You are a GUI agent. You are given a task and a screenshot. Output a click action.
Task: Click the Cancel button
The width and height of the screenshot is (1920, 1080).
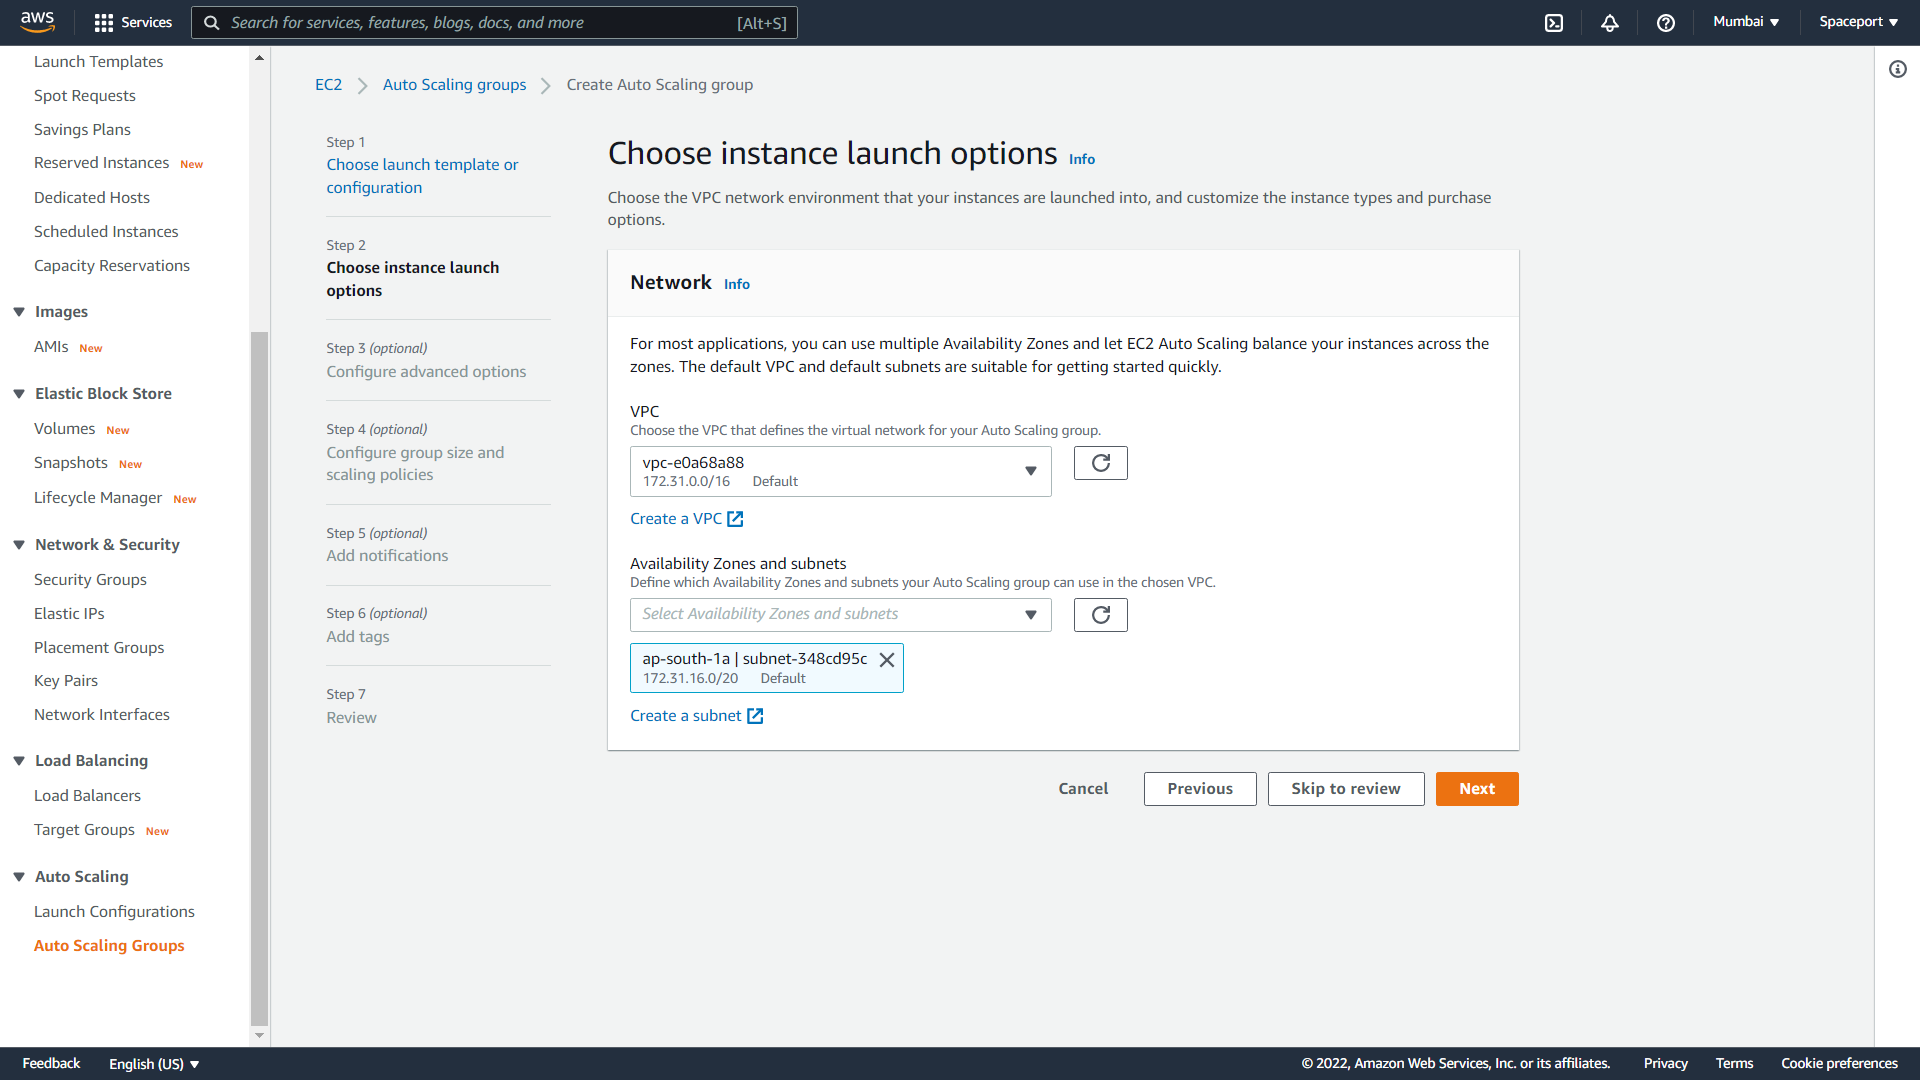tap(1083, 789)
